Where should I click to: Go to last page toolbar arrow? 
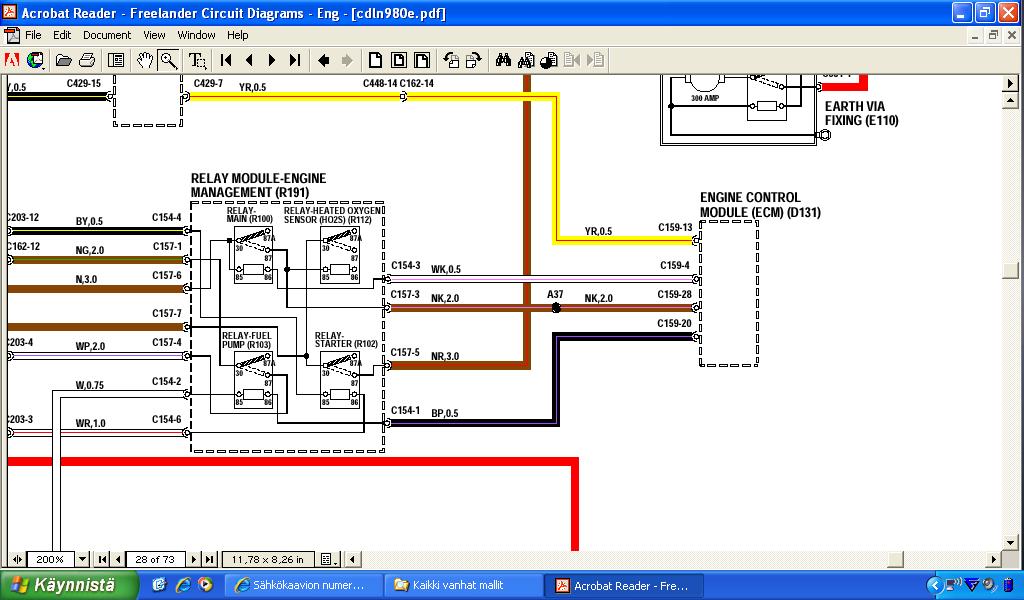click(294, 60)
